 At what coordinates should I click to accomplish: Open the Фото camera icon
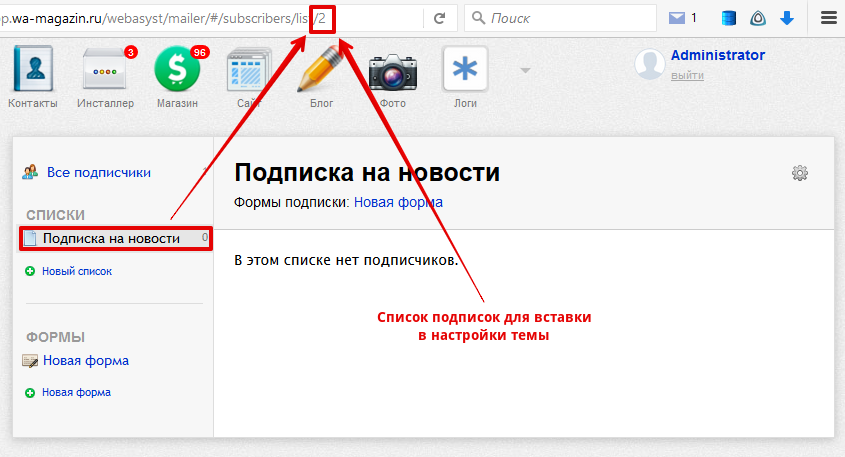(393, 72)
